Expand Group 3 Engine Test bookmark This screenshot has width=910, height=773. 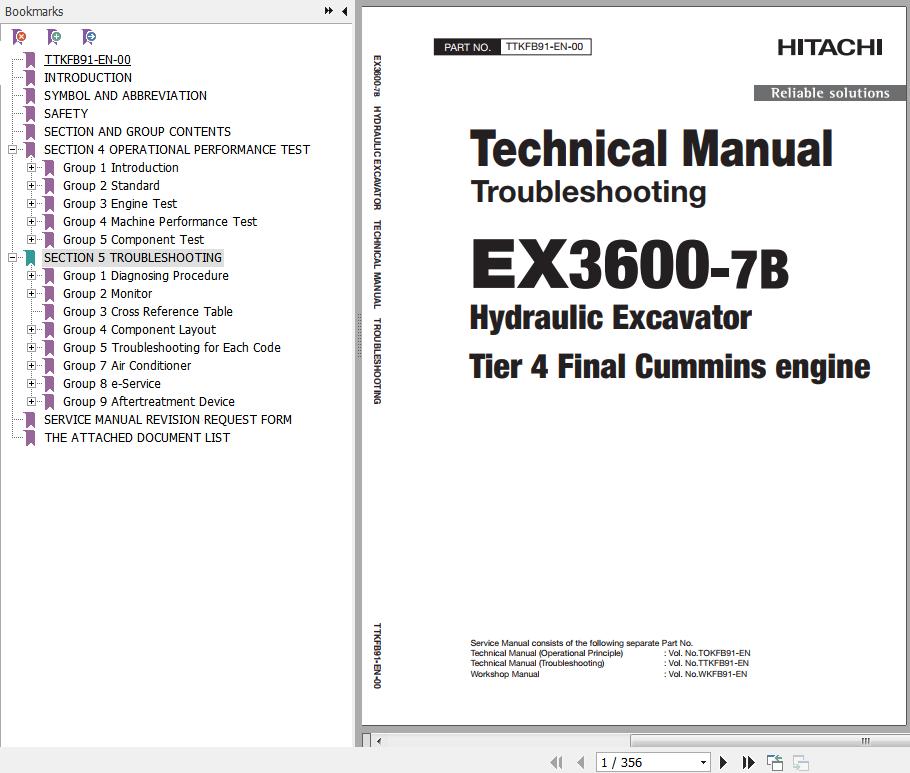(x=31, y=204)
